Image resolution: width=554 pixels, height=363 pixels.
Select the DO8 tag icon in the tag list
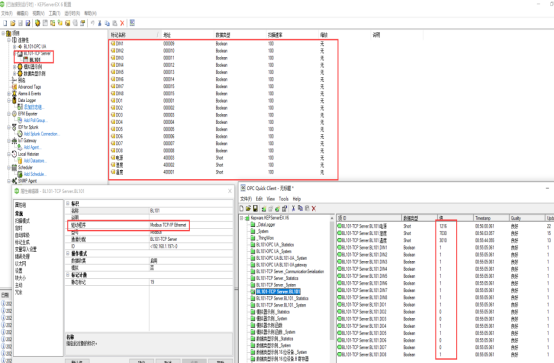pos(113,151)
